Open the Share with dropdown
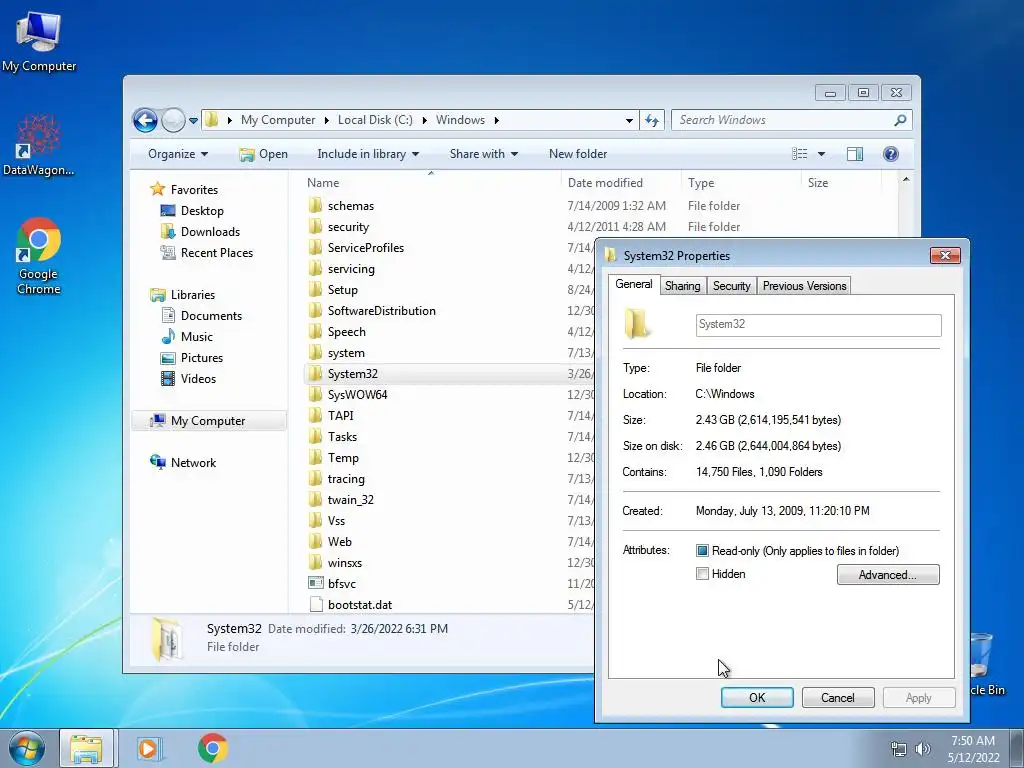This screenshot has width=1024, height=768. [483, 154]
